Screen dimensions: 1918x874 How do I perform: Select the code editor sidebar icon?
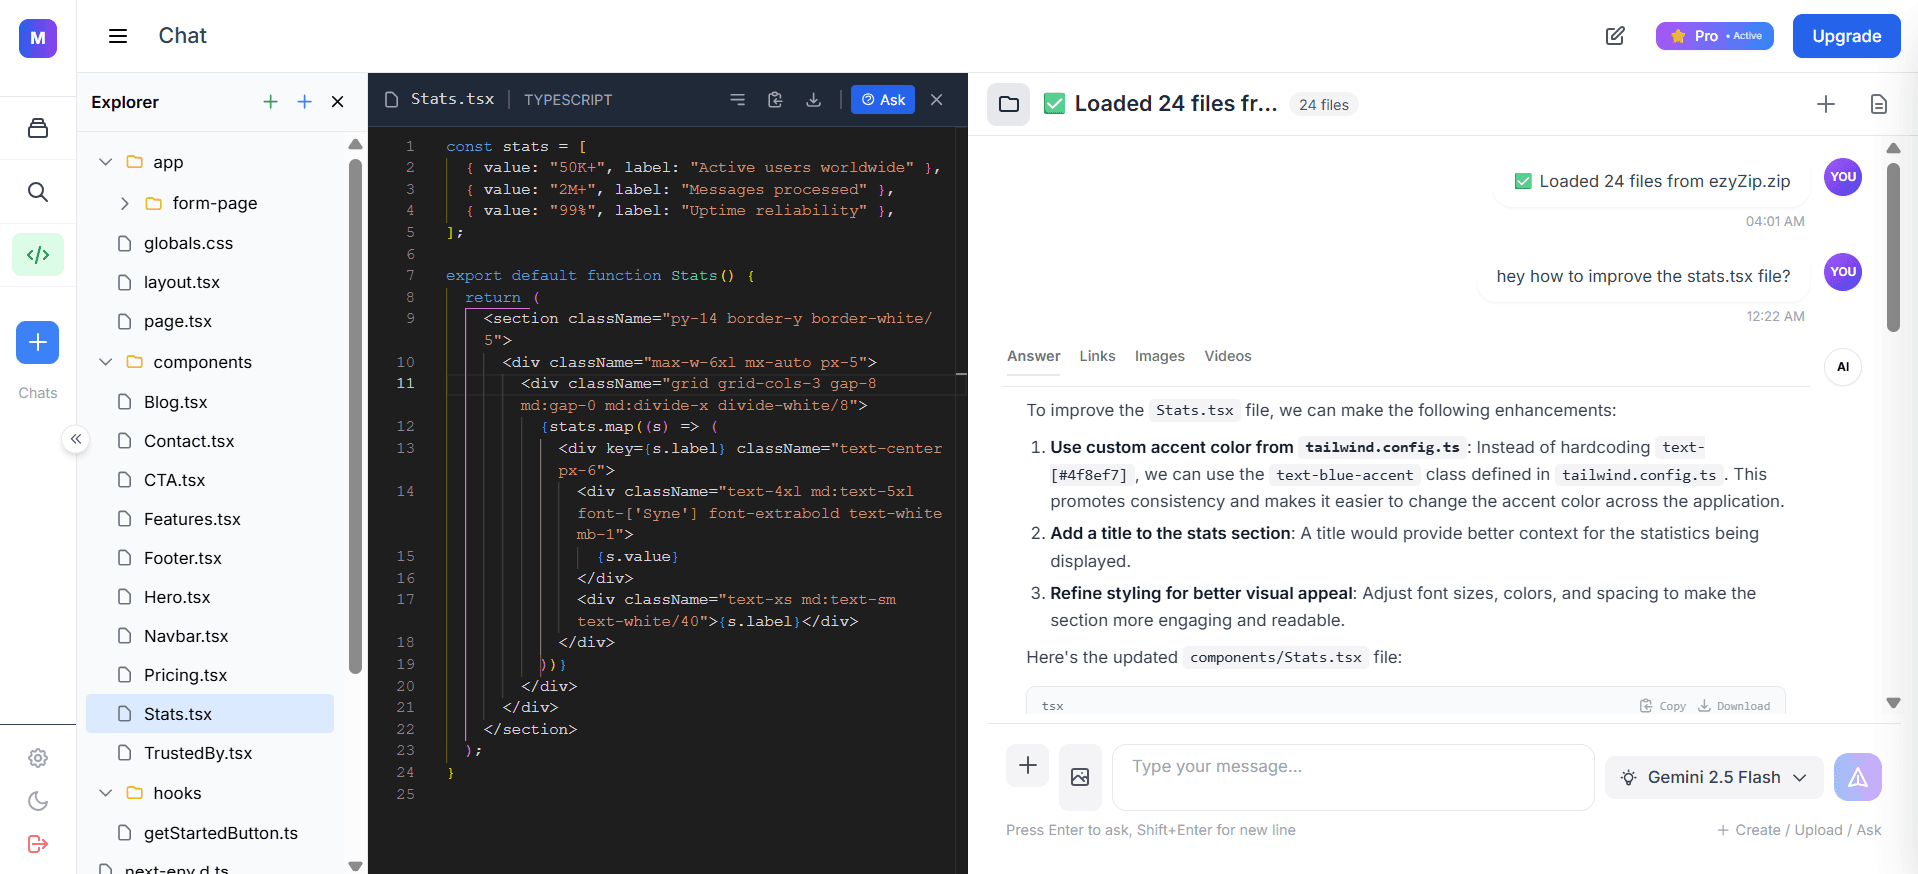click(38, 255)
